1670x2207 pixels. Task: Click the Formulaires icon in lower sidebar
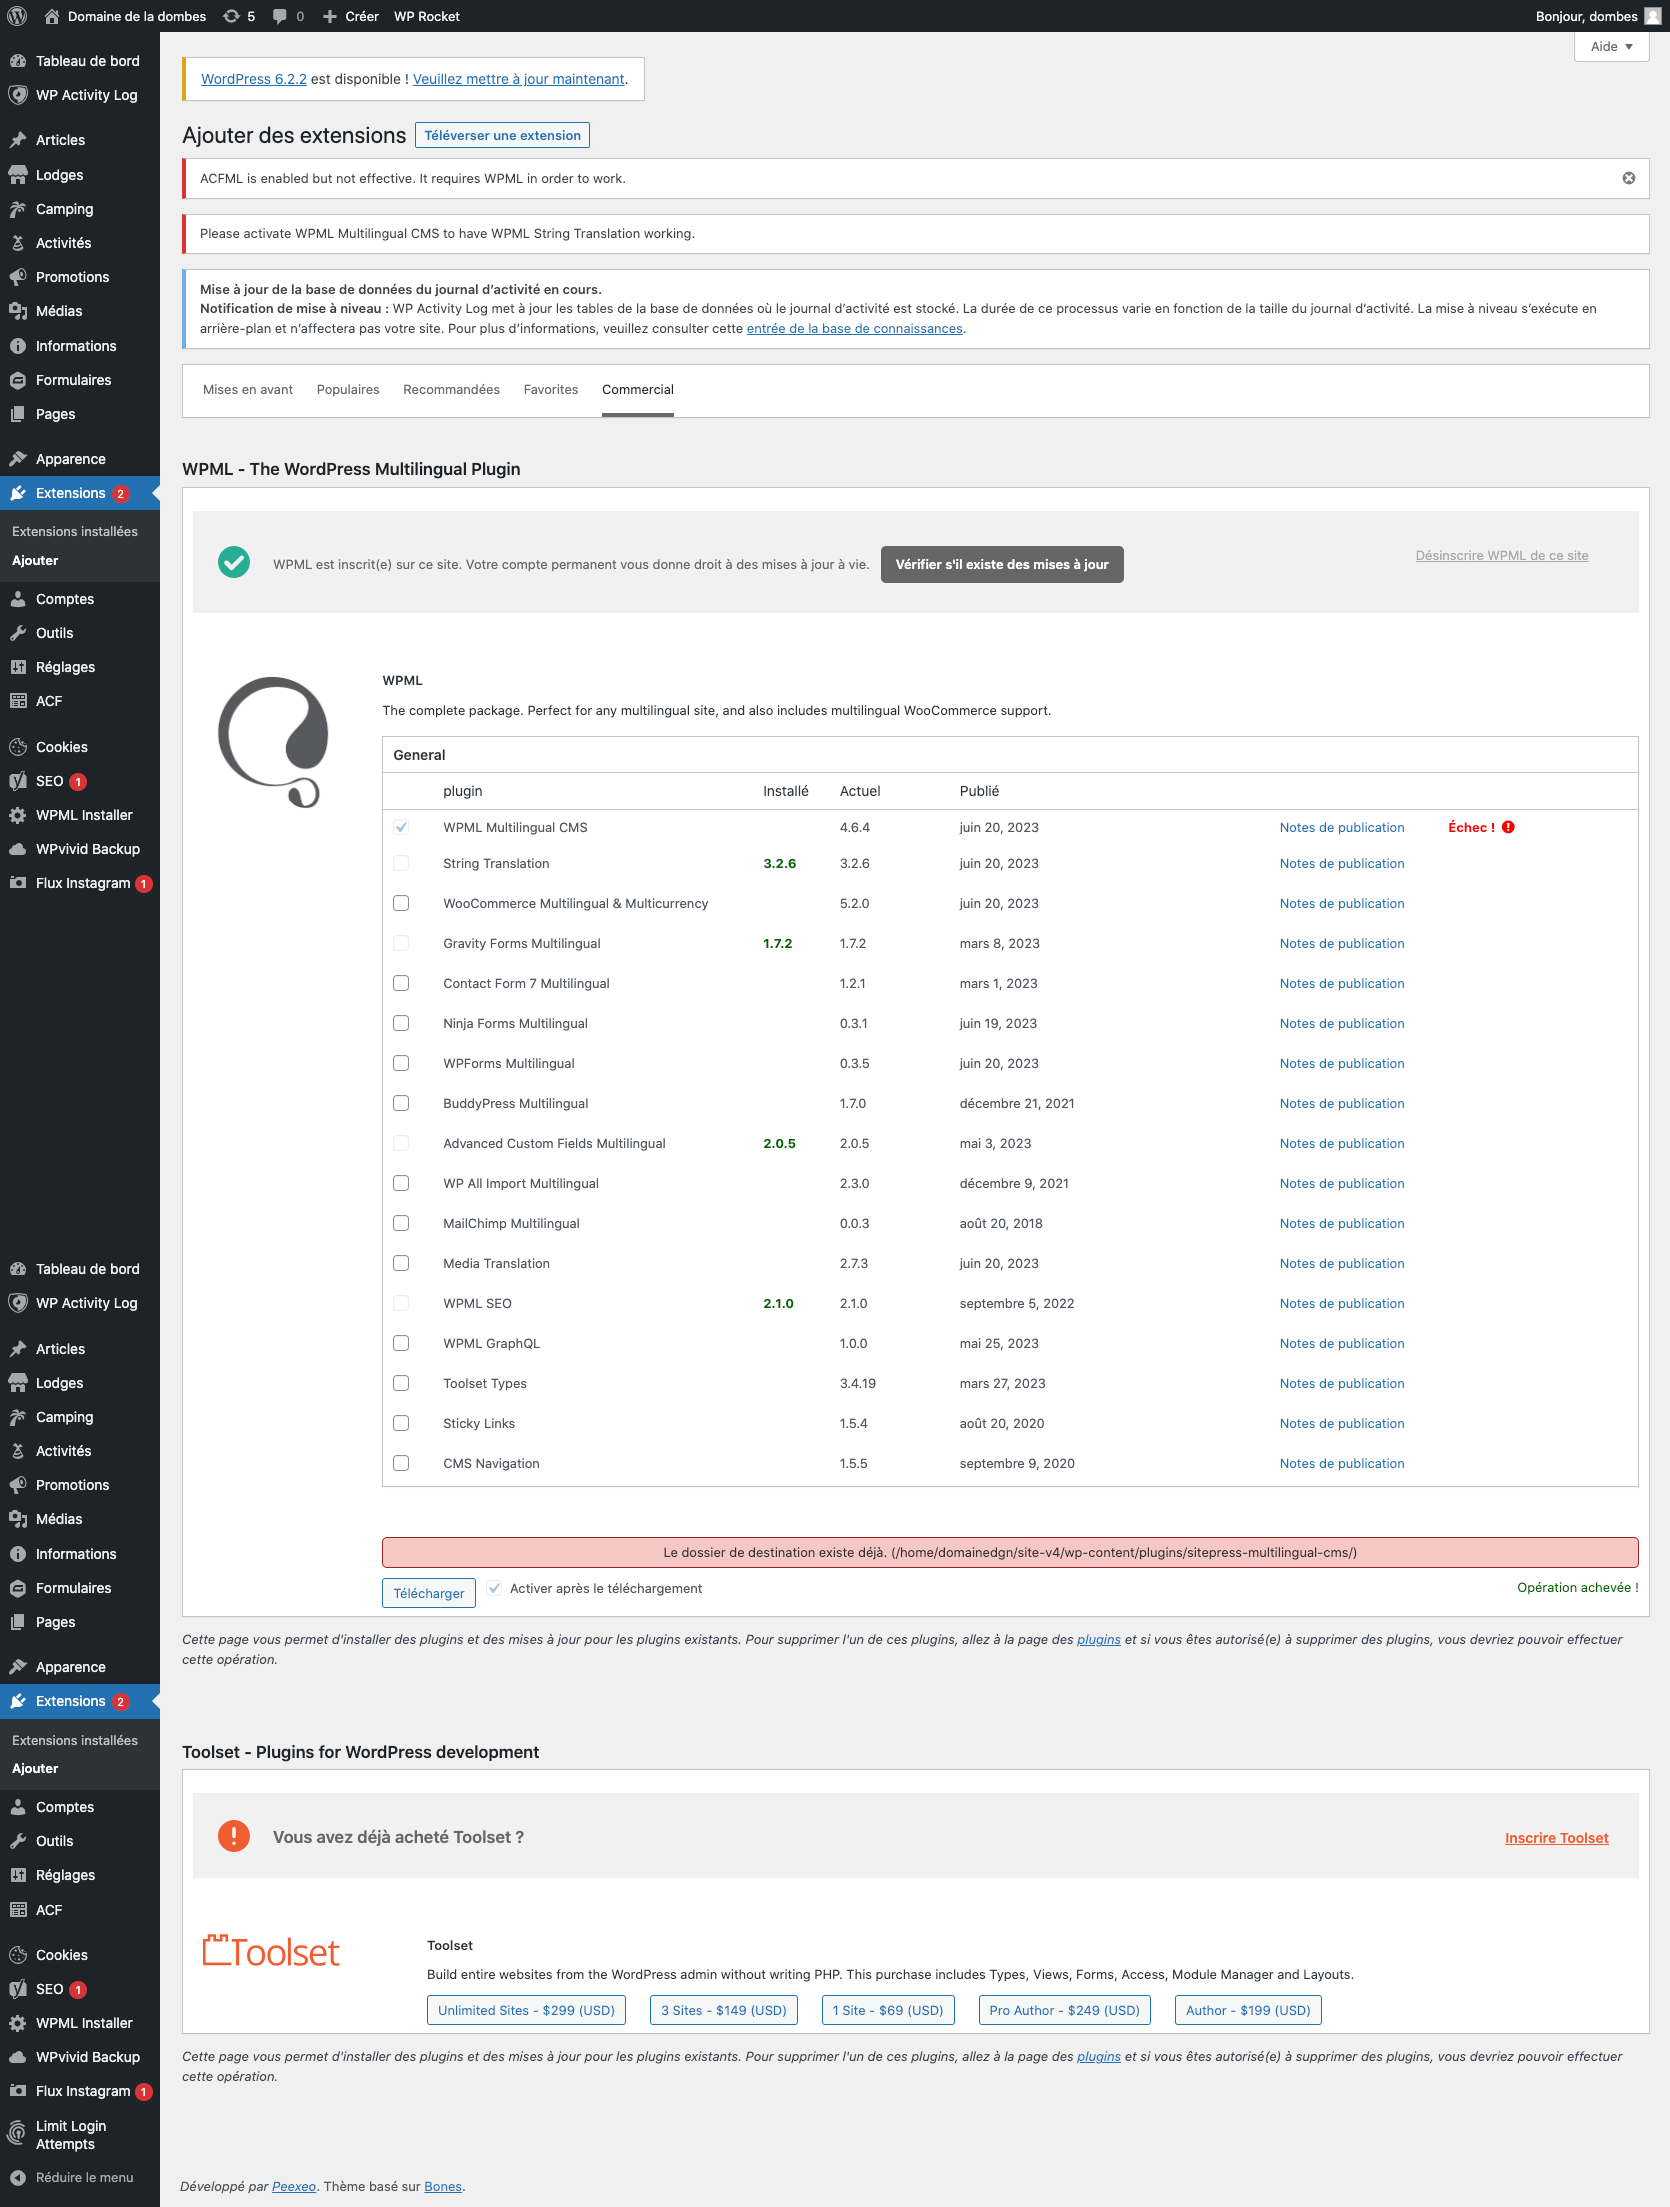coord(18,1588)
